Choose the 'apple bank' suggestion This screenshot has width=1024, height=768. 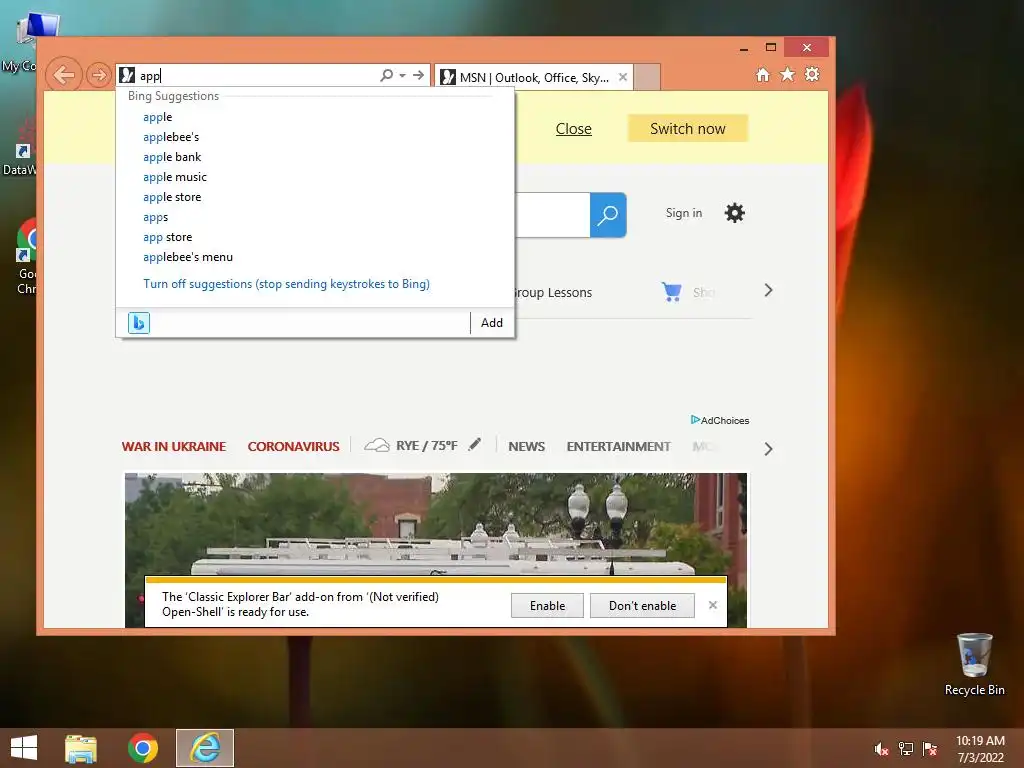pos(172,157)
